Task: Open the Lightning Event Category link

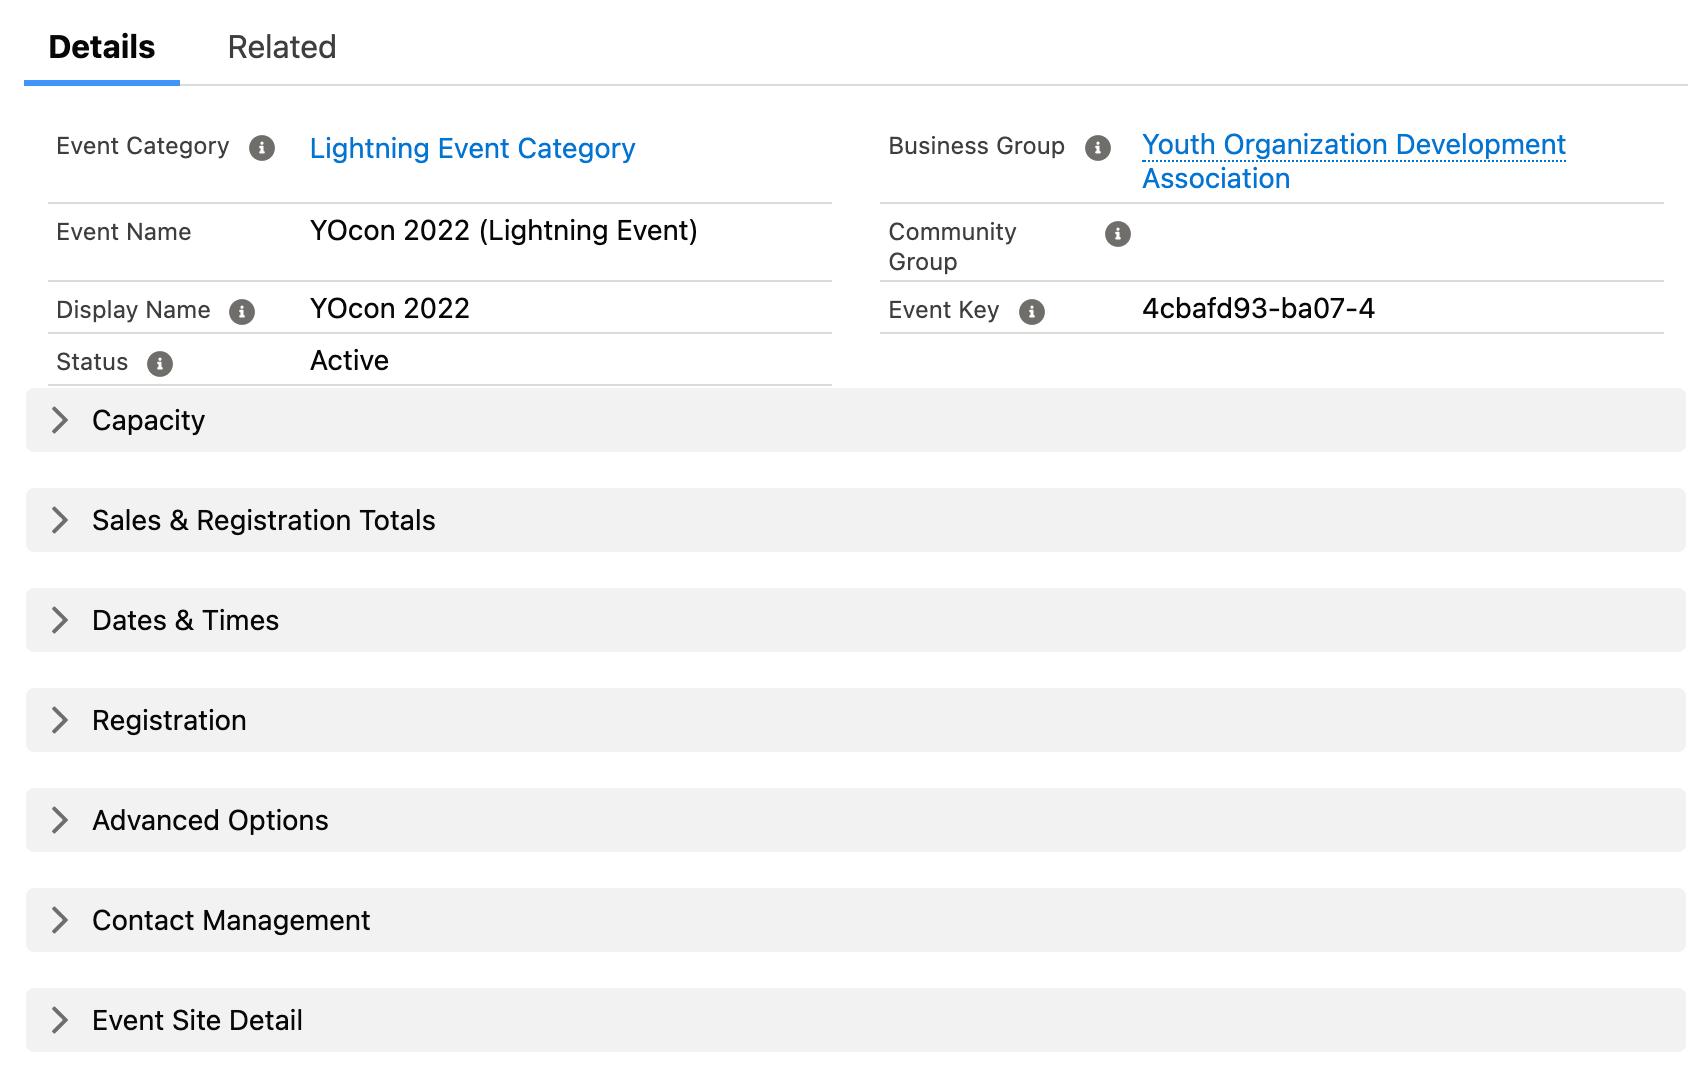Action: tap(472, 148)
